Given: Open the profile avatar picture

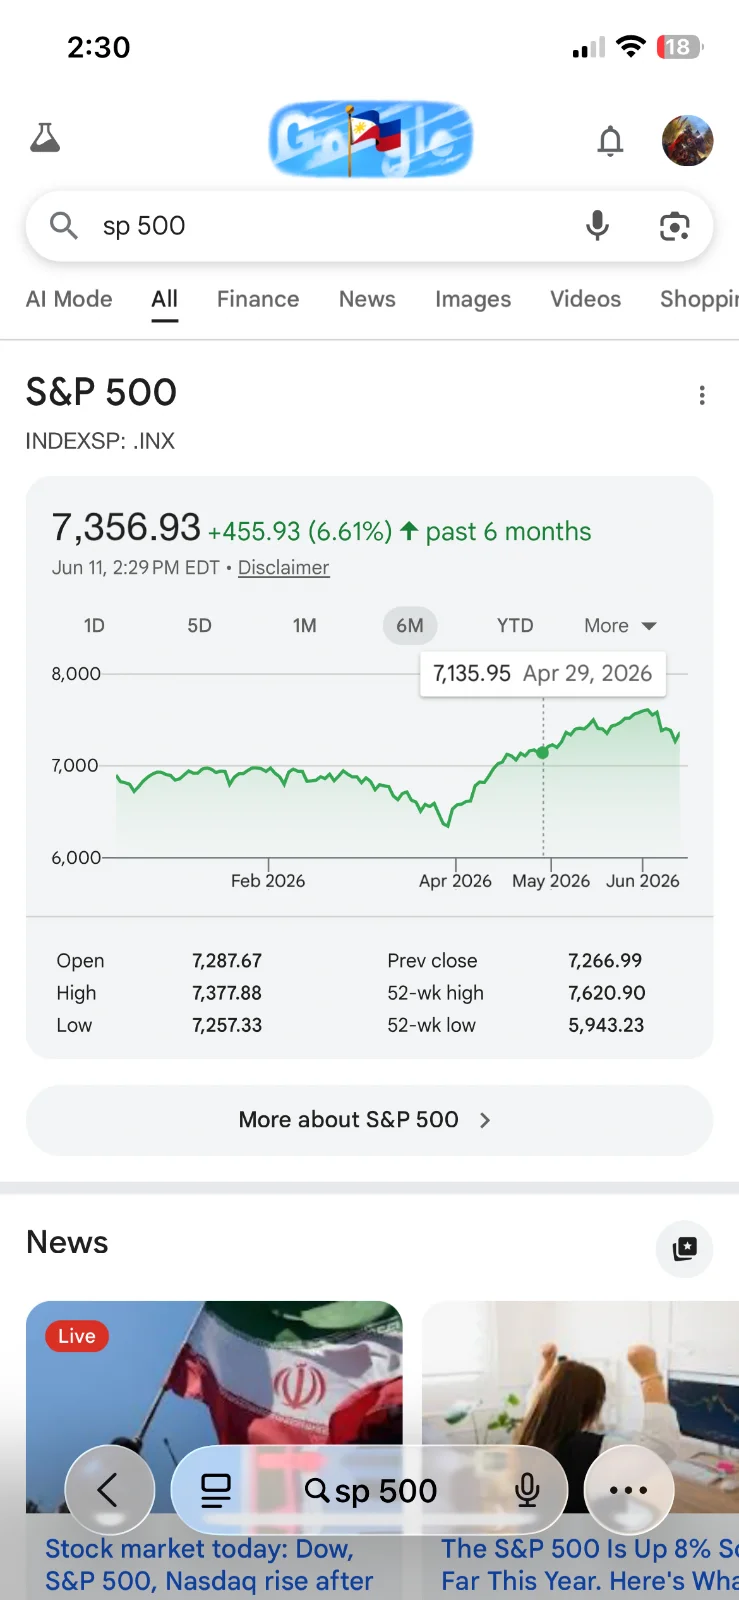Looking at the screenshot, I should pyautogui.click(x=687, y=140).
